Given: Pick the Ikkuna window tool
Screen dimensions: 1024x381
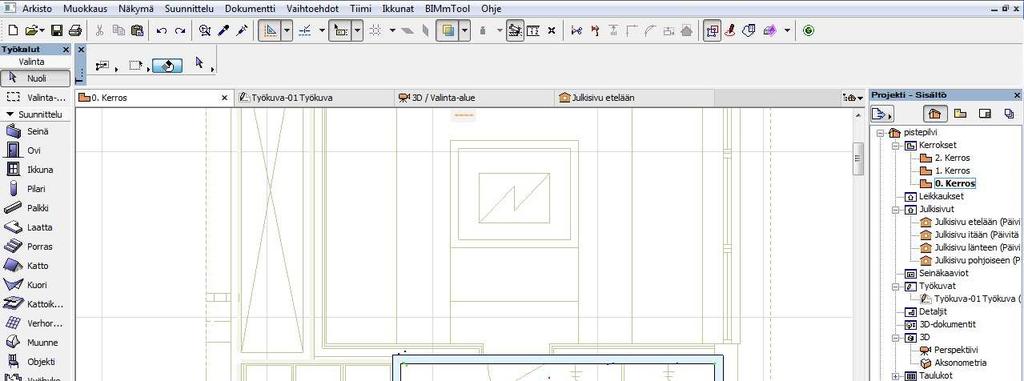Looking at the screenshot, I should click(36, 170).
